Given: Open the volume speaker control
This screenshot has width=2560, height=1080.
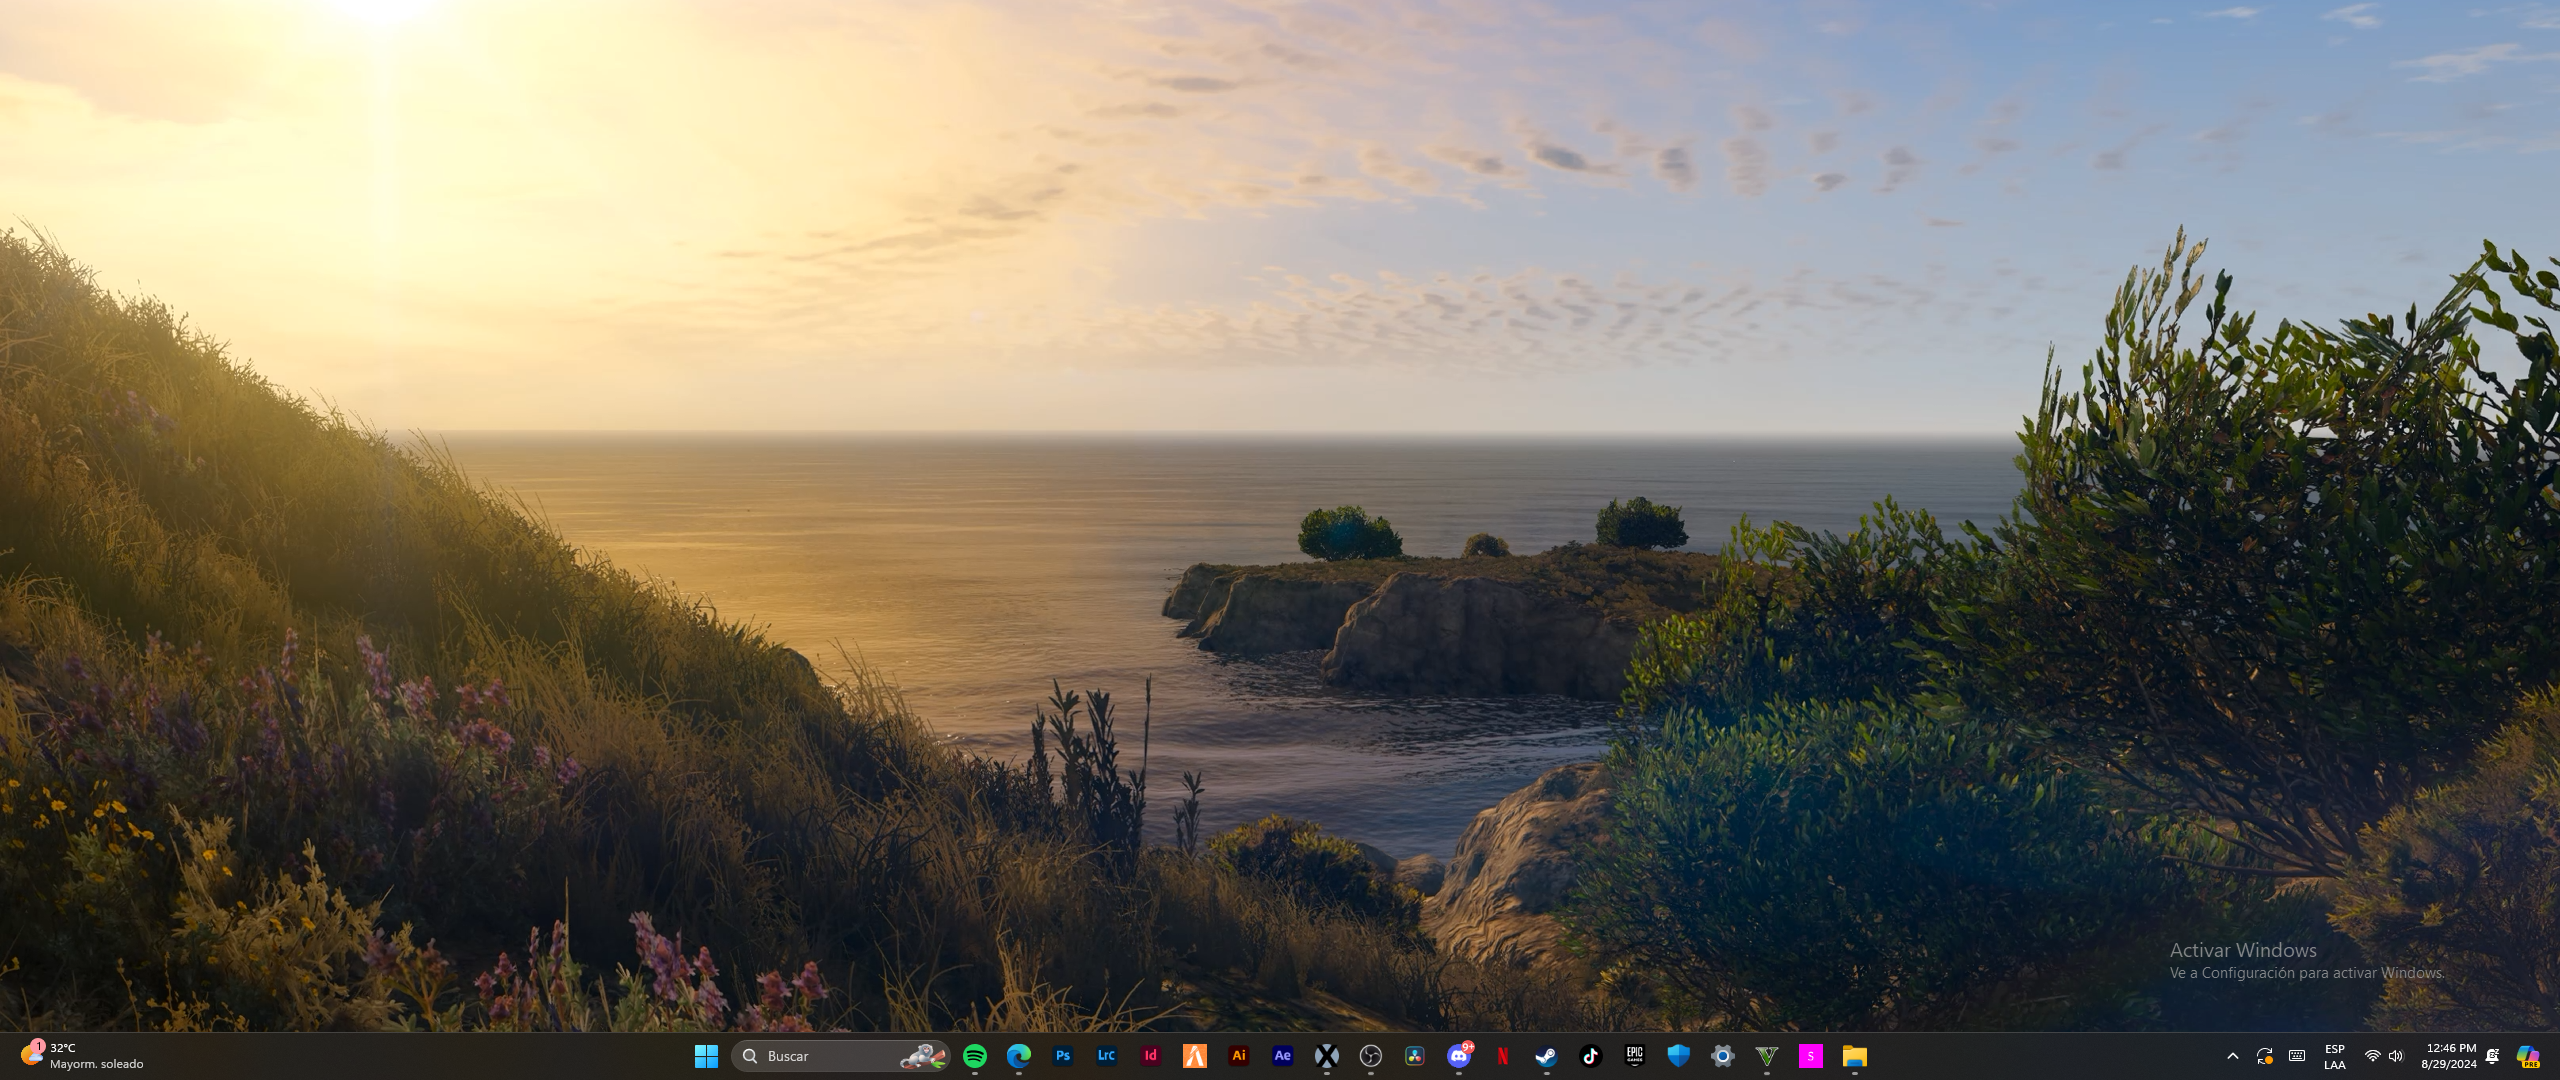Looking at the screenshot, I should tap(2396, 1056).
